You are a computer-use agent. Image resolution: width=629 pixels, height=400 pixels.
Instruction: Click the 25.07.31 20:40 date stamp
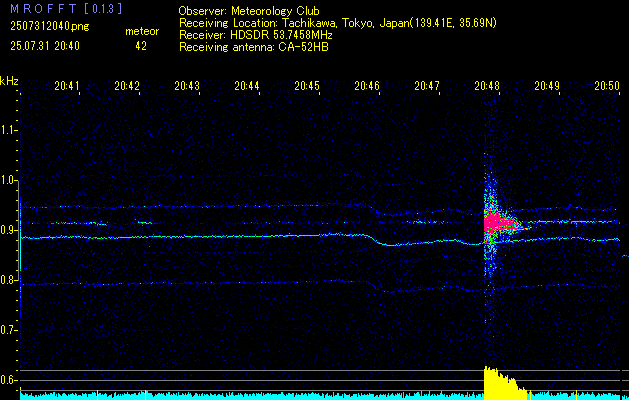pyautogui.click(x=46, y=45)
